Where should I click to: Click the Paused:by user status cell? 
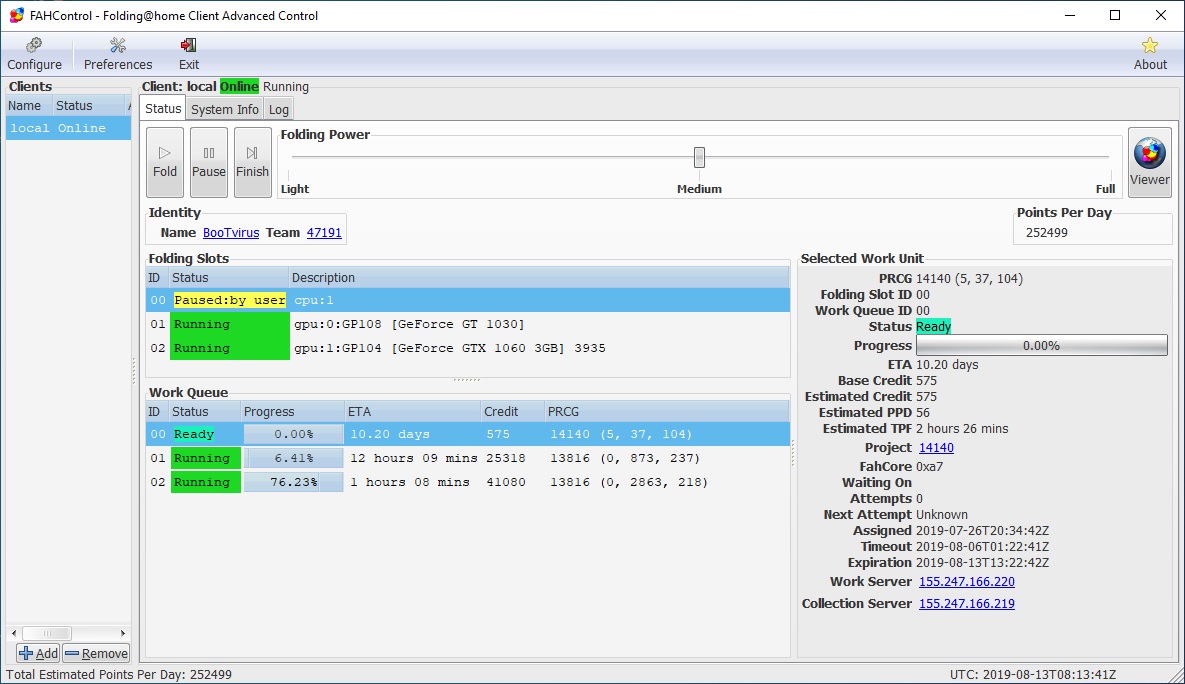pos(230,300)
